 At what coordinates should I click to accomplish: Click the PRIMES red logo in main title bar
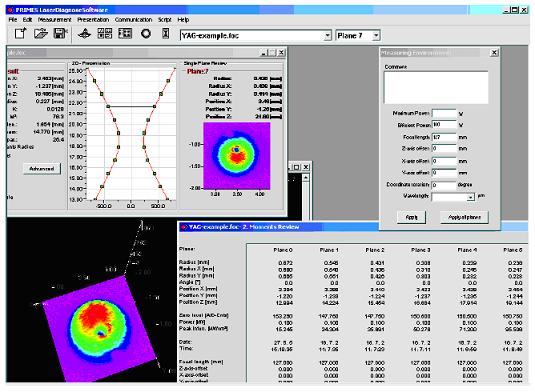[11, 10]
